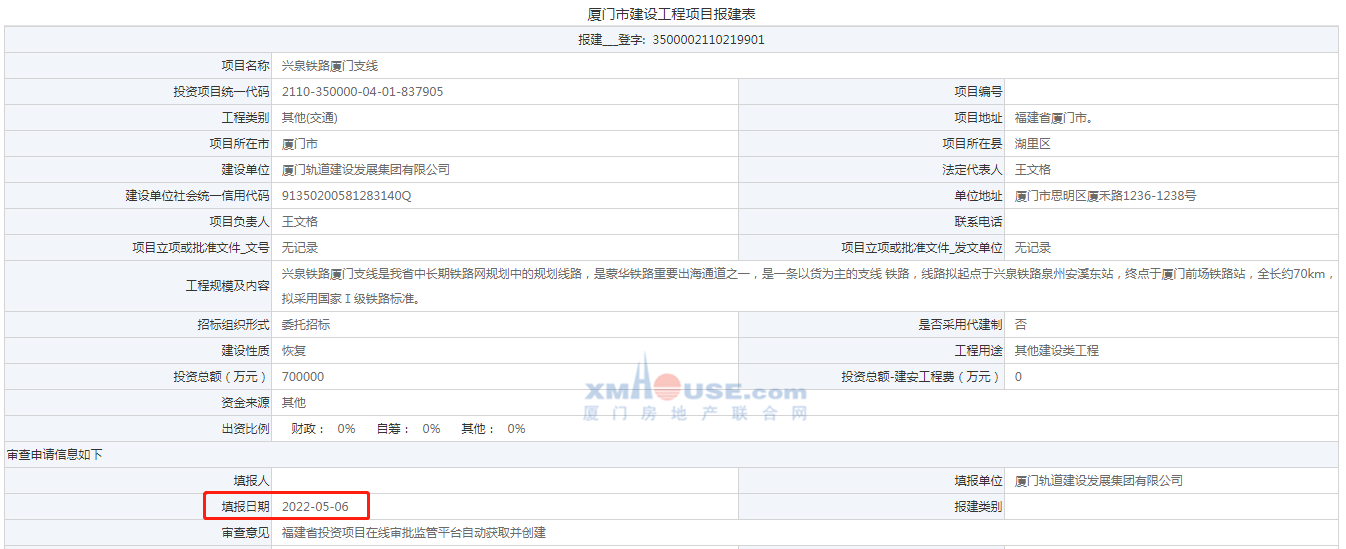Click the XMHOUSE.com watermark logo
Viewport: 1346px width, 549px height.
[695, 391]
